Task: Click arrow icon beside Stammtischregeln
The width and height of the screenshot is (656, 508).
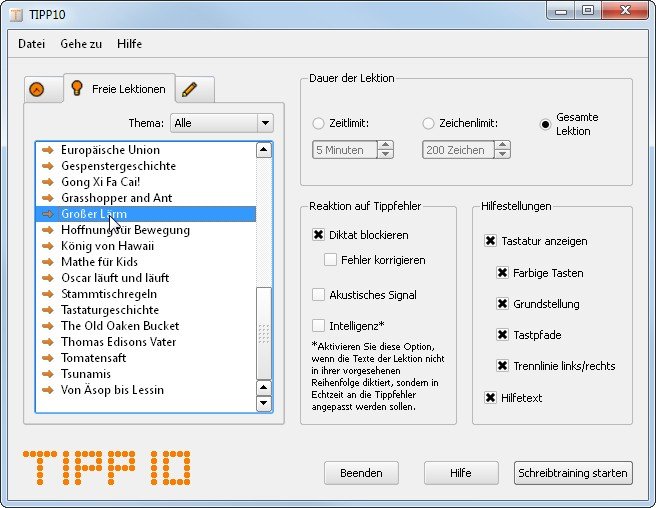Action: (x=48, y=294)
